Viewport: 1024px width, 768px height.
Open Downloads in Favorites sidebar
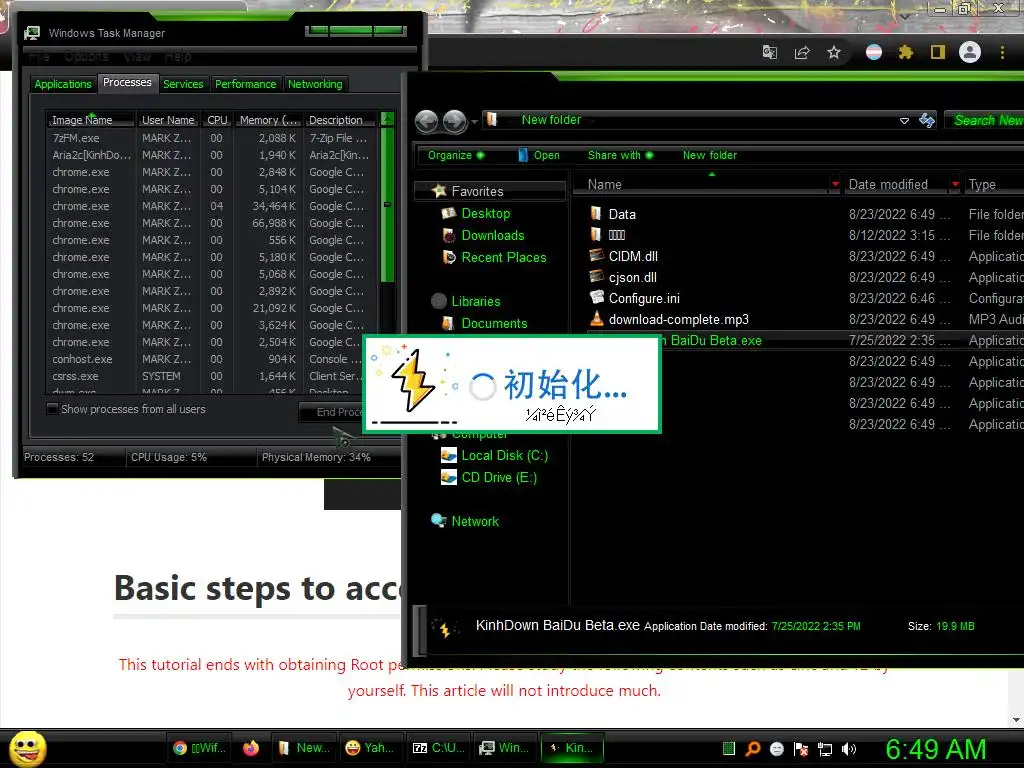(492, 236)
